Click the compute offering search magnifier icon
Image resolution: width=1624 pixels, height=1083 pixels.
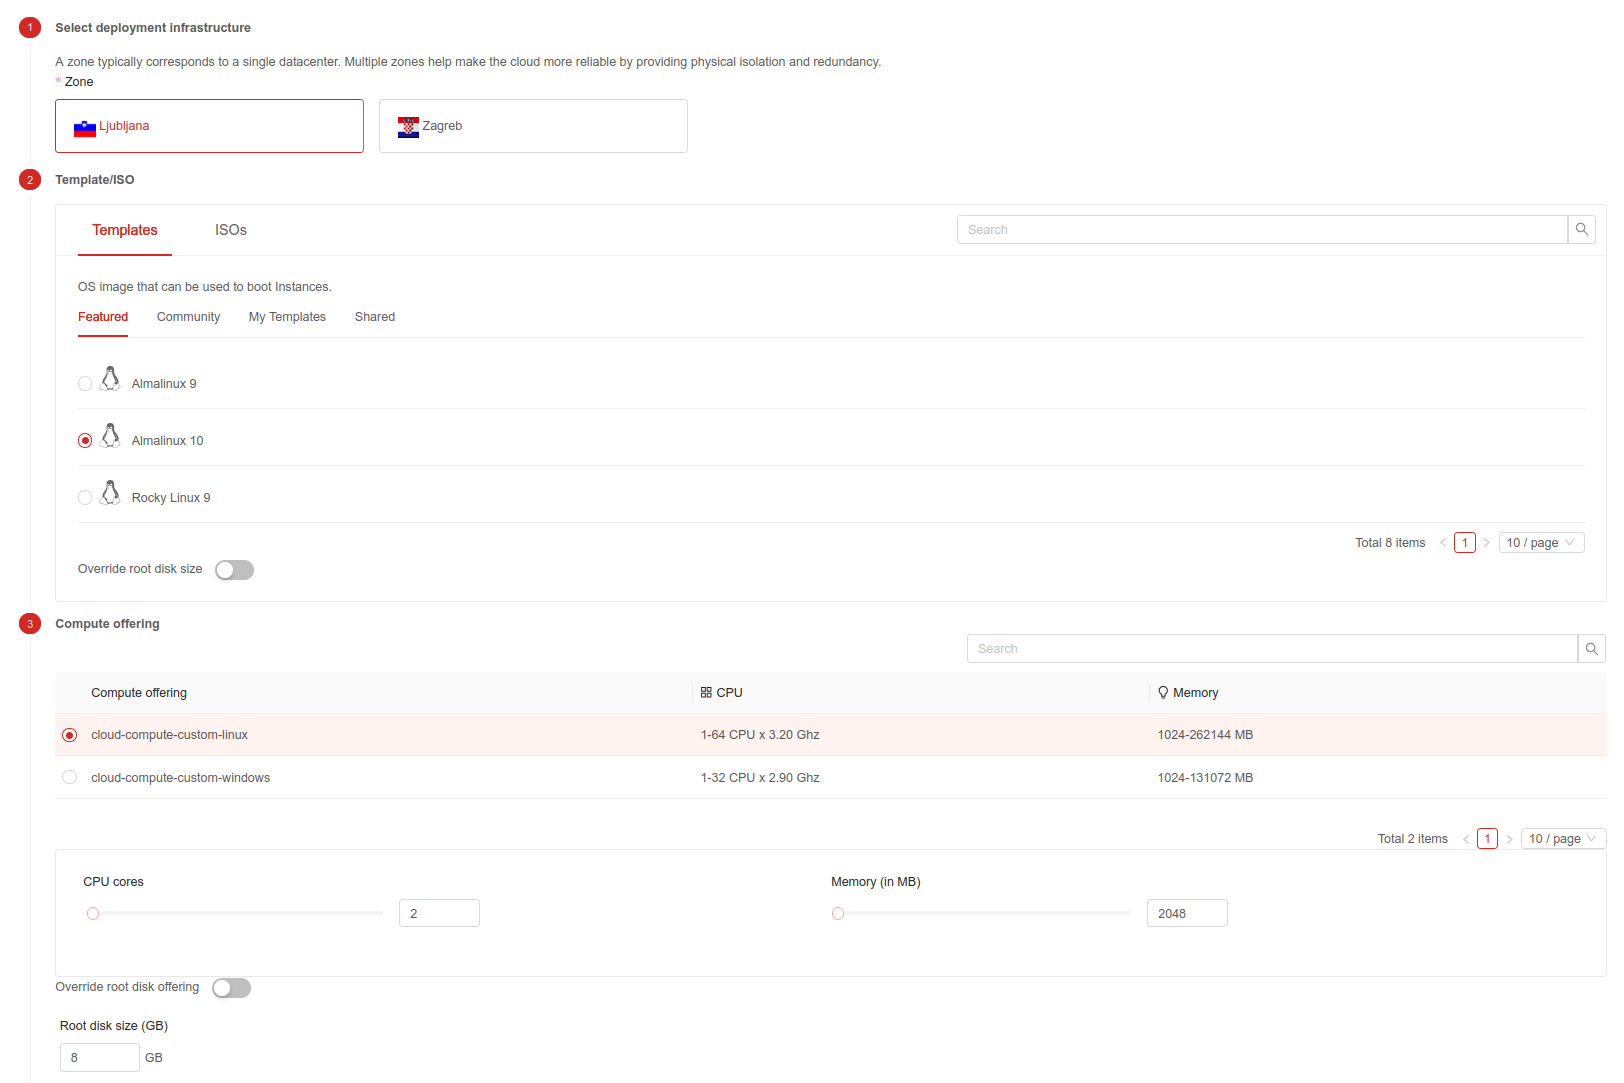[1591, 649]
